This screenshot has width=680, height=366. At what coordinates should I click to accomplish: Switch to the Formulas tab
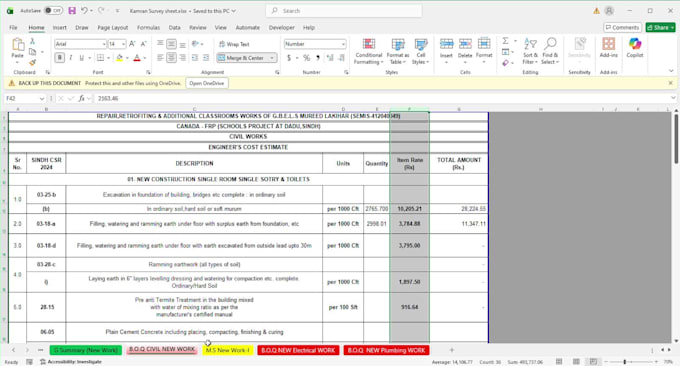(148, 27)
